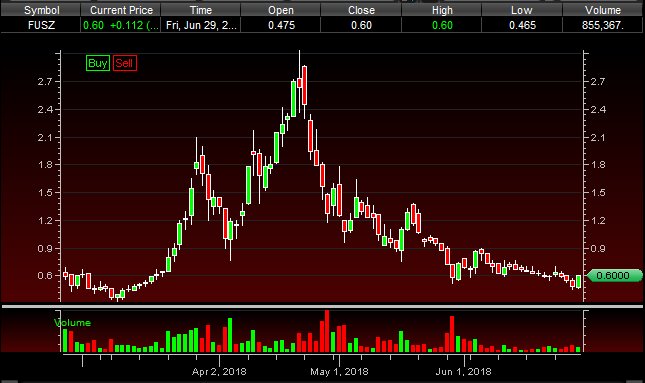645x383 pixels.
Task: Click the May 1, 2018 date marker
Action: 339,371
